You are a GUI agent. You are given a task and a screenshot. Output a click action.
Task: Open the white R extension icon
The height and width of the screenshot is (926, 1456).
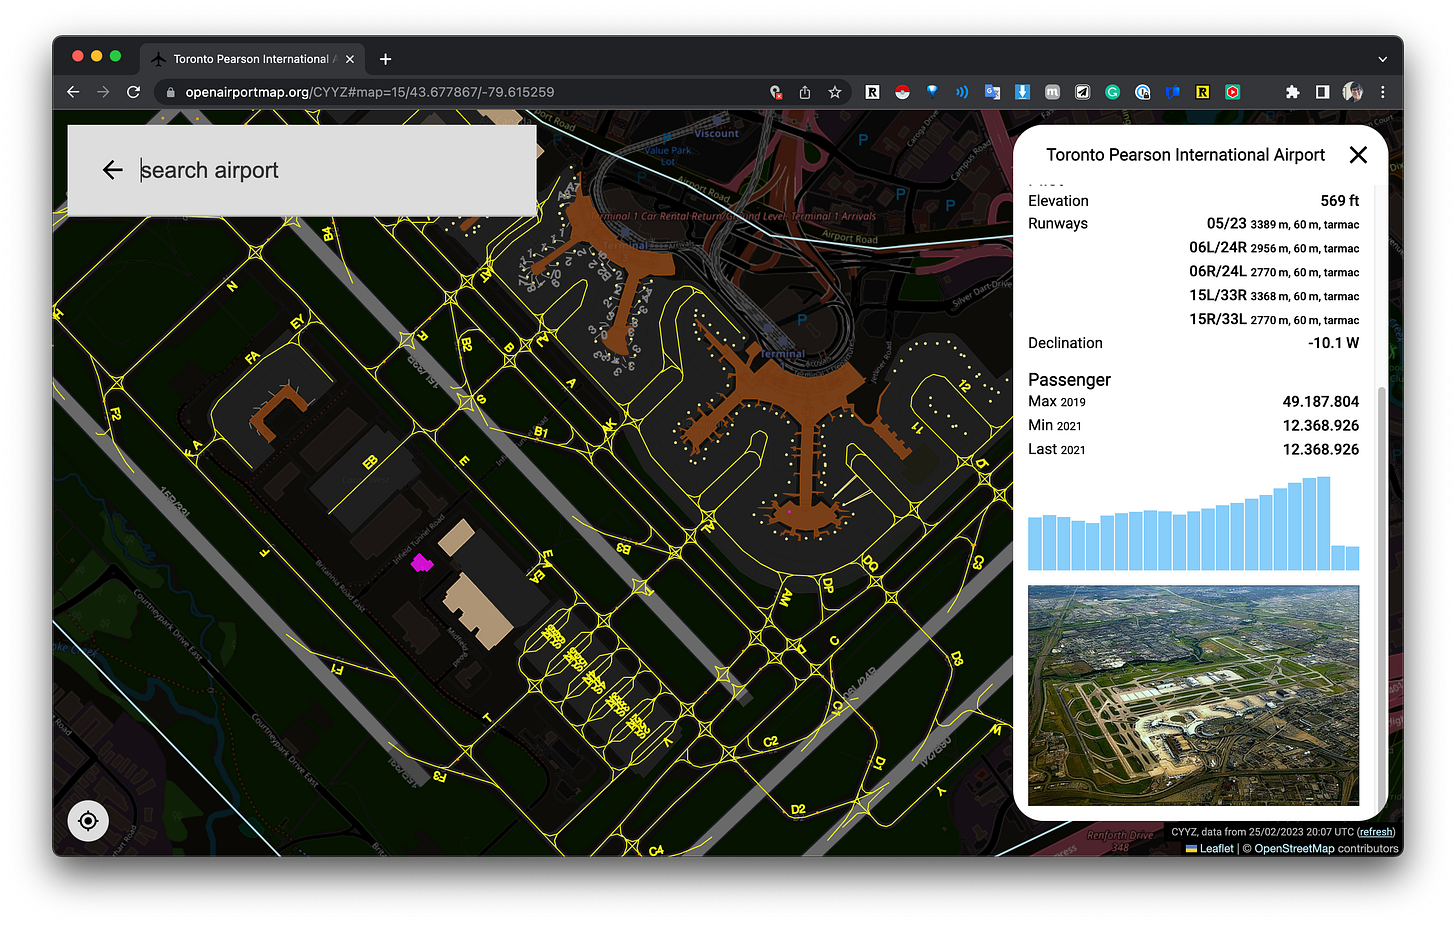point(872,92)
